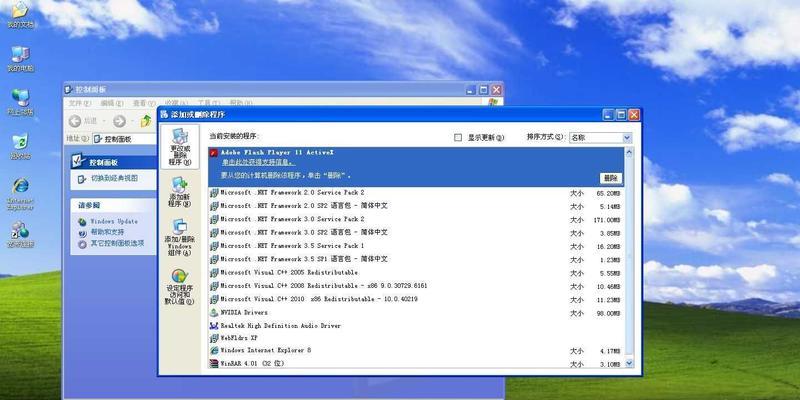Open 添加/删除 Windows 组件 sidebar button

180,237
